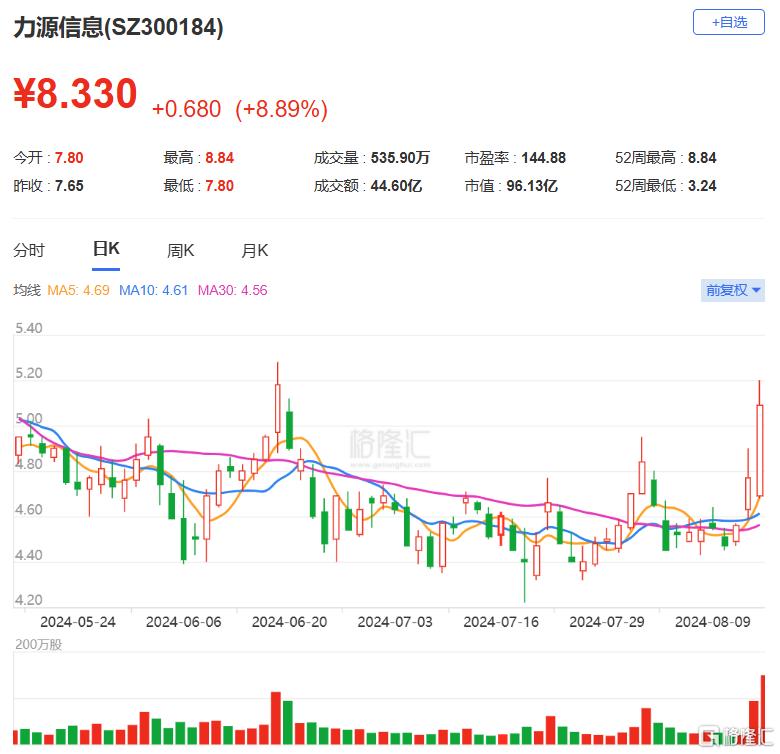780x754 pixels.
Task: Click the 5.40 price axis label
Action: click(29, 328)
